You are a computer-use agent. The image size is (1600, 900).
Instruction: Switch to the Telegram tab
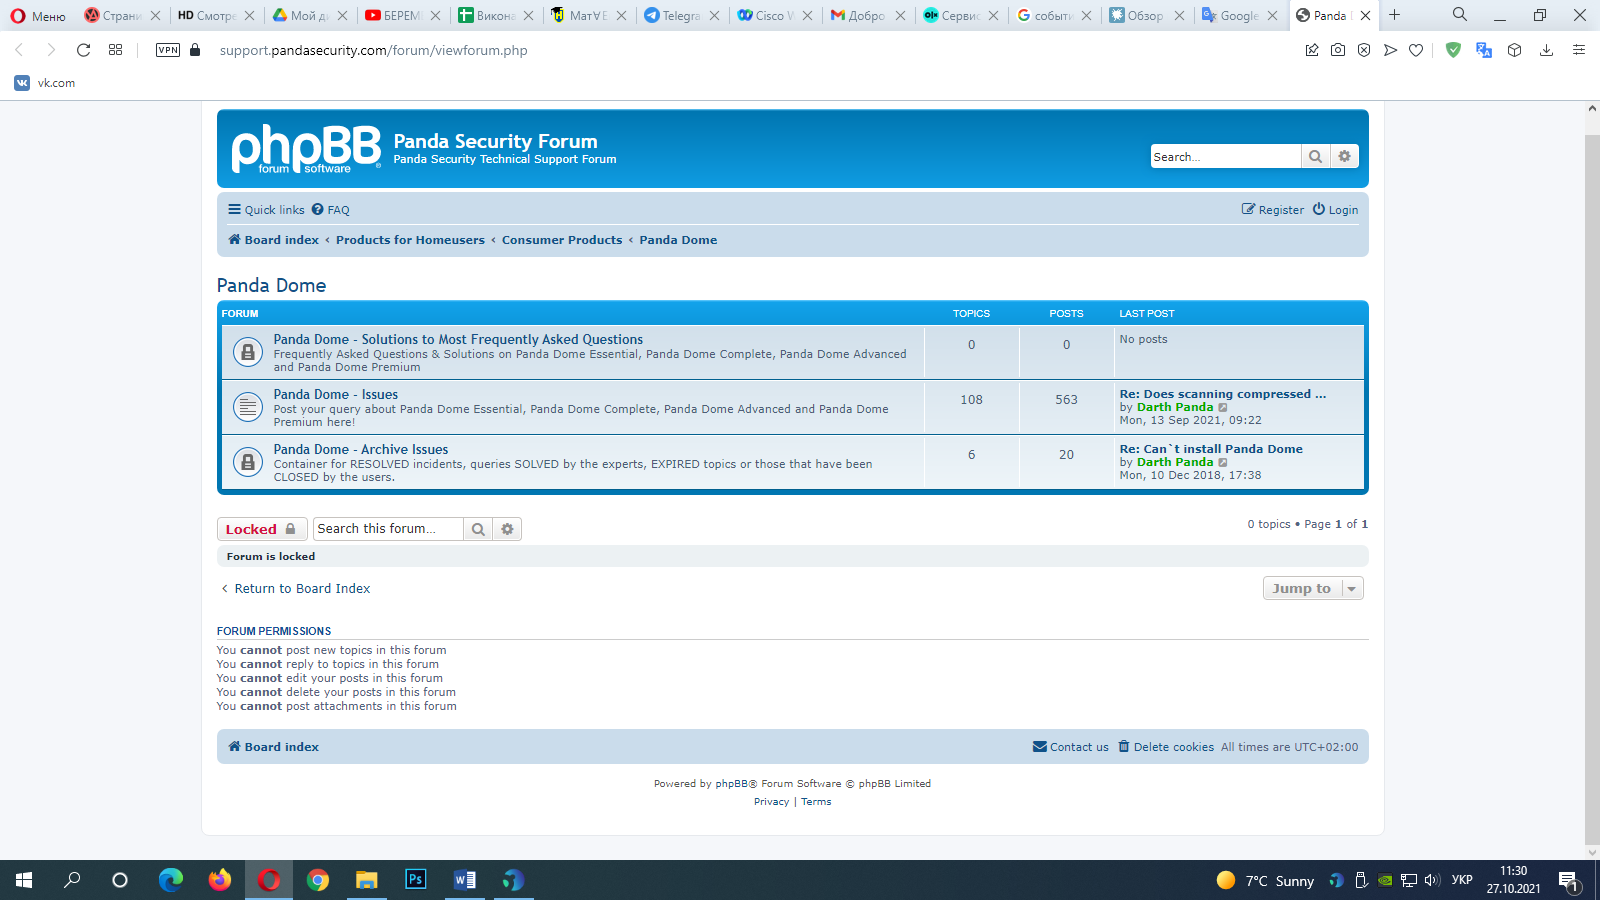pyautogui.click(x=682, y=15)
